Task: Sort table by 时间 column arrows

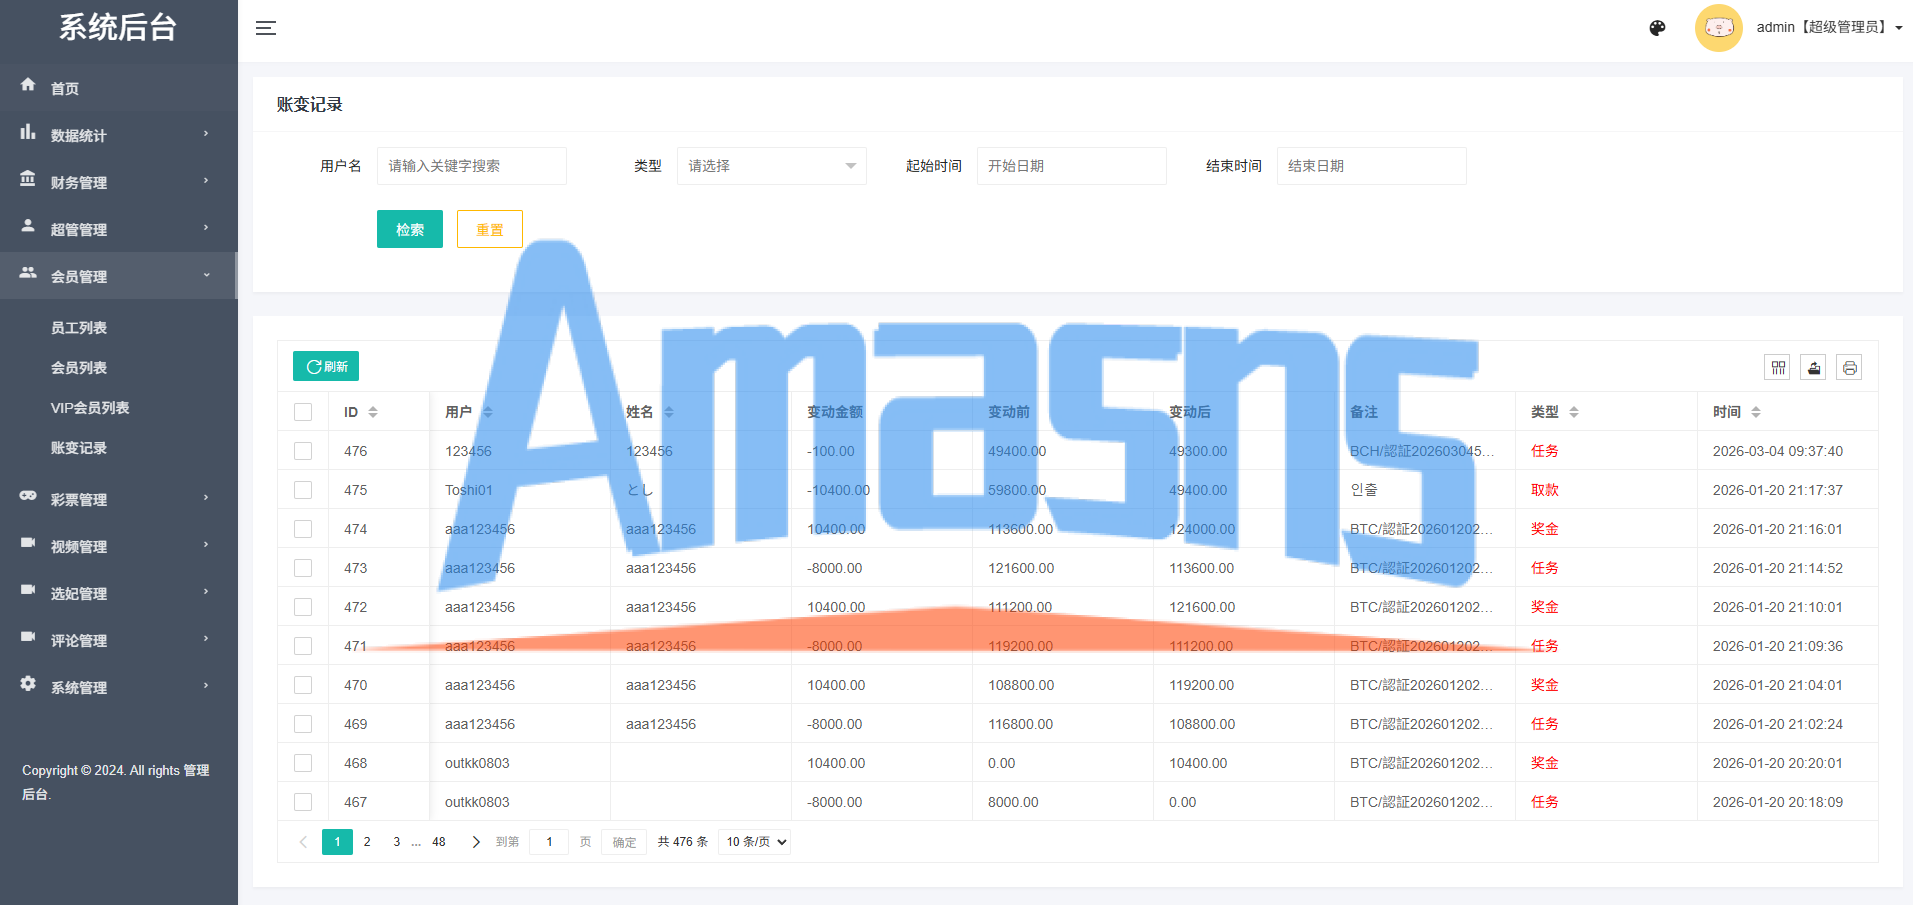Action: click(x=1756, y=412)
